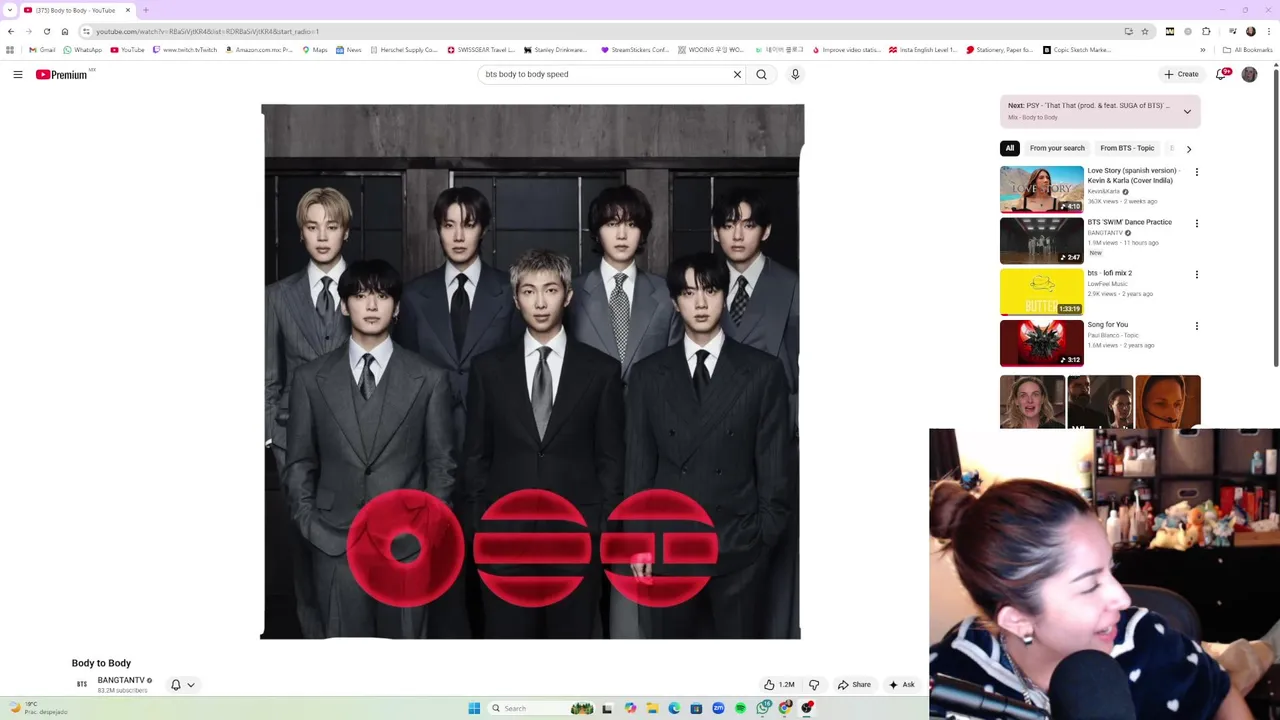Viewport: 1280px width, 720px height.
Task: Select From your search chip
Action: click(1057, 148)
